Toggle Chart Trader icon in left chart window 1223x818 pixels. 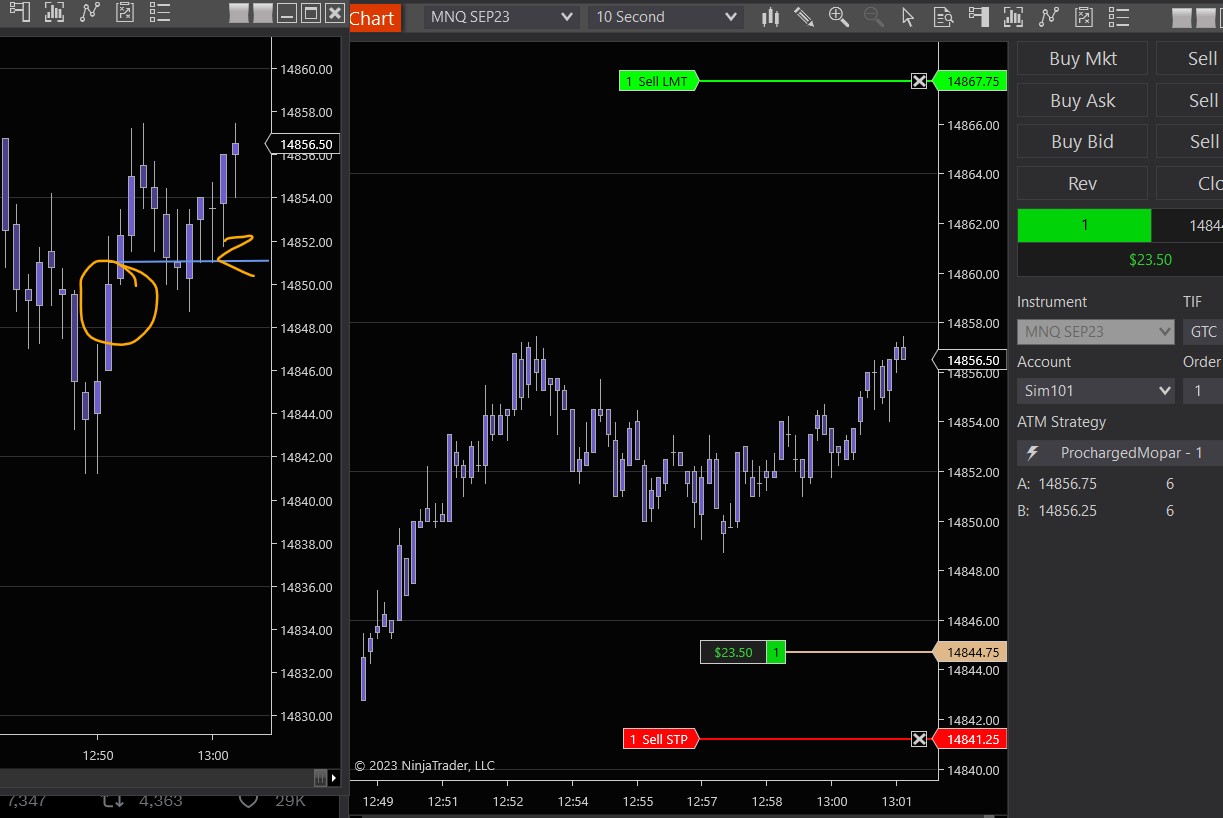pos(19,13)
